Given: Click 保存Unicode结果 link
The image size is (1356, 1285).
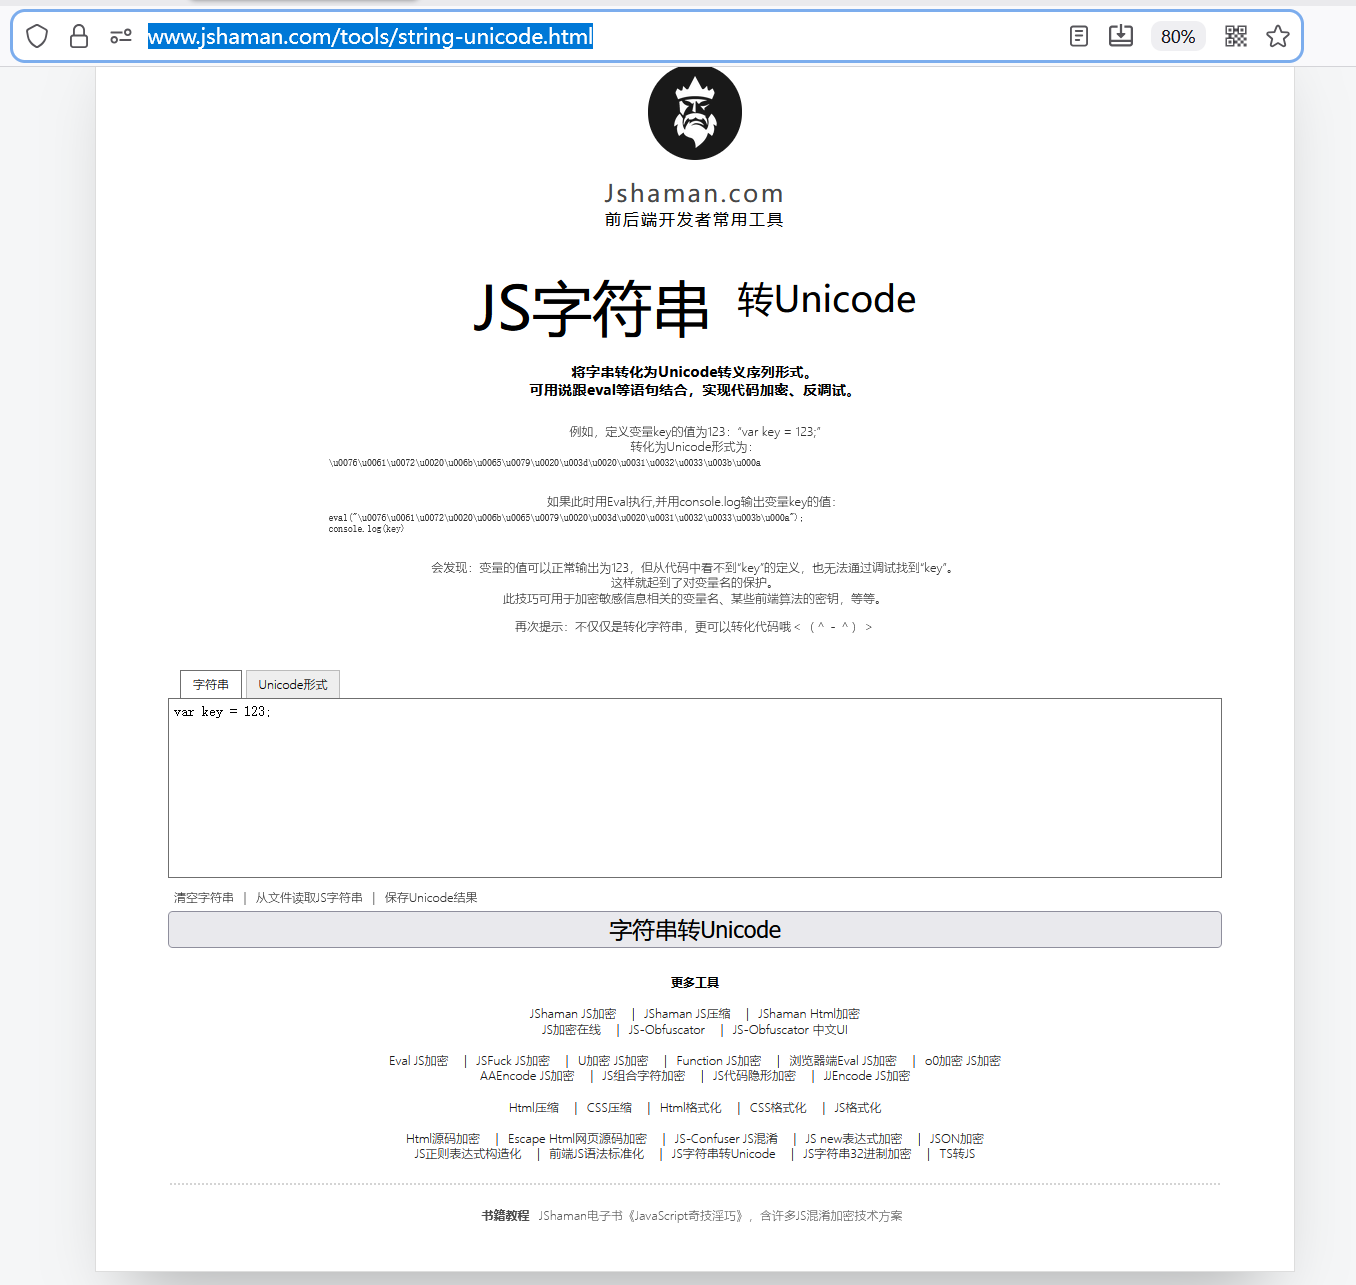Looking at the screenshot, I should (x=431, y=898).
